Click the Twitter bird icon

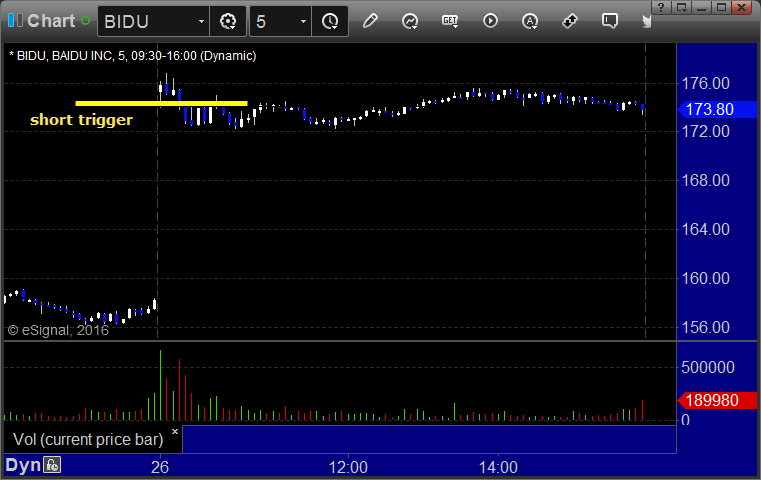coord(646,21)
